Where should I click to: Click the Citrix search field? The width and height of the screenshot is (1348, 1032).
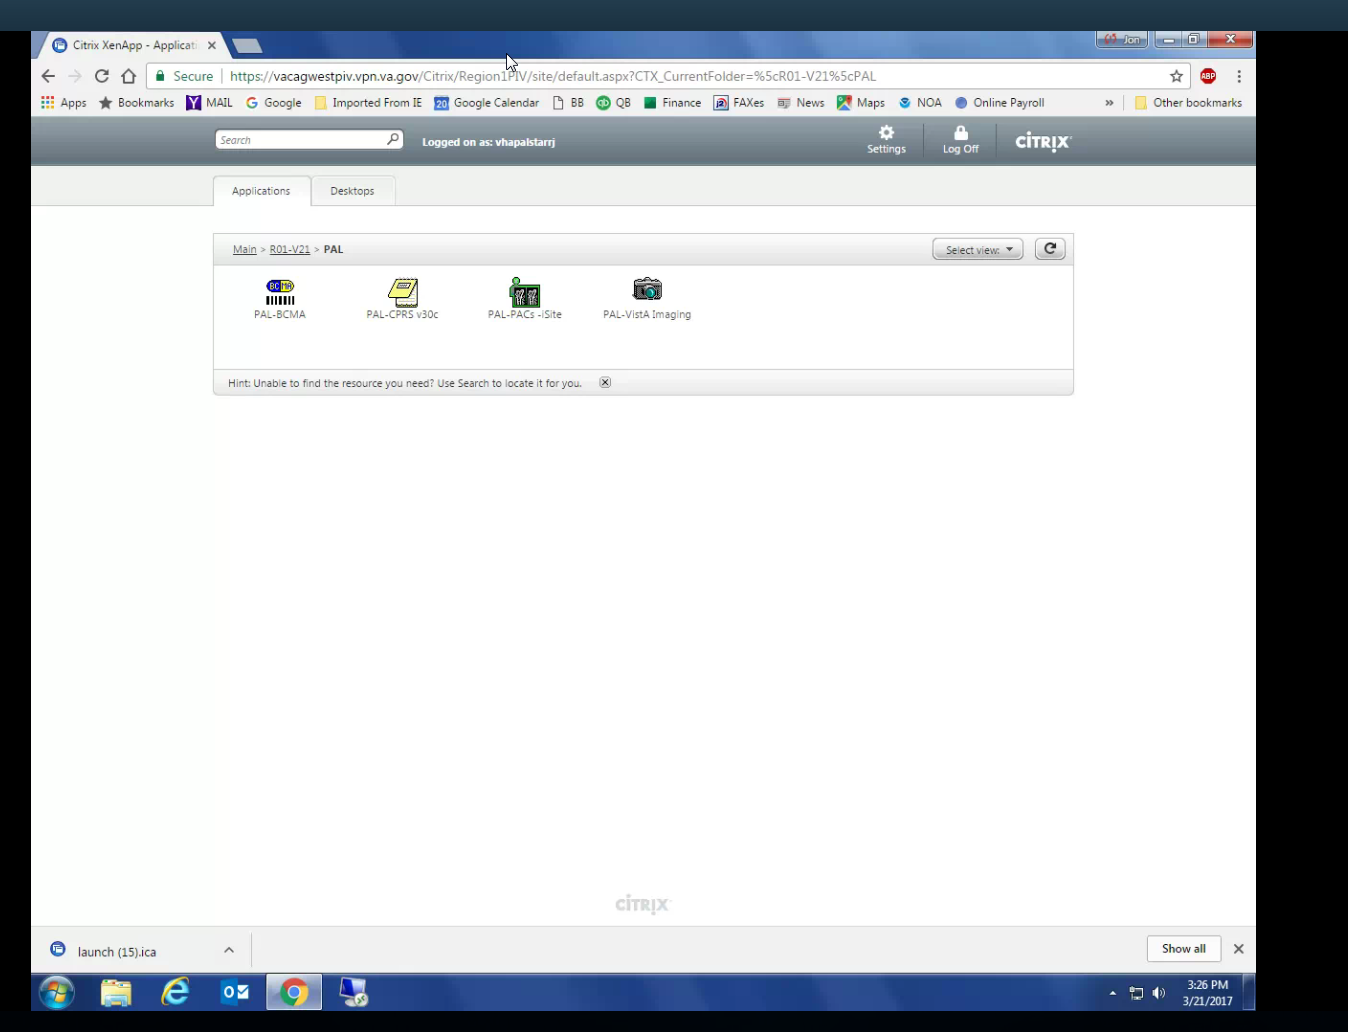(x=300, y=140)
